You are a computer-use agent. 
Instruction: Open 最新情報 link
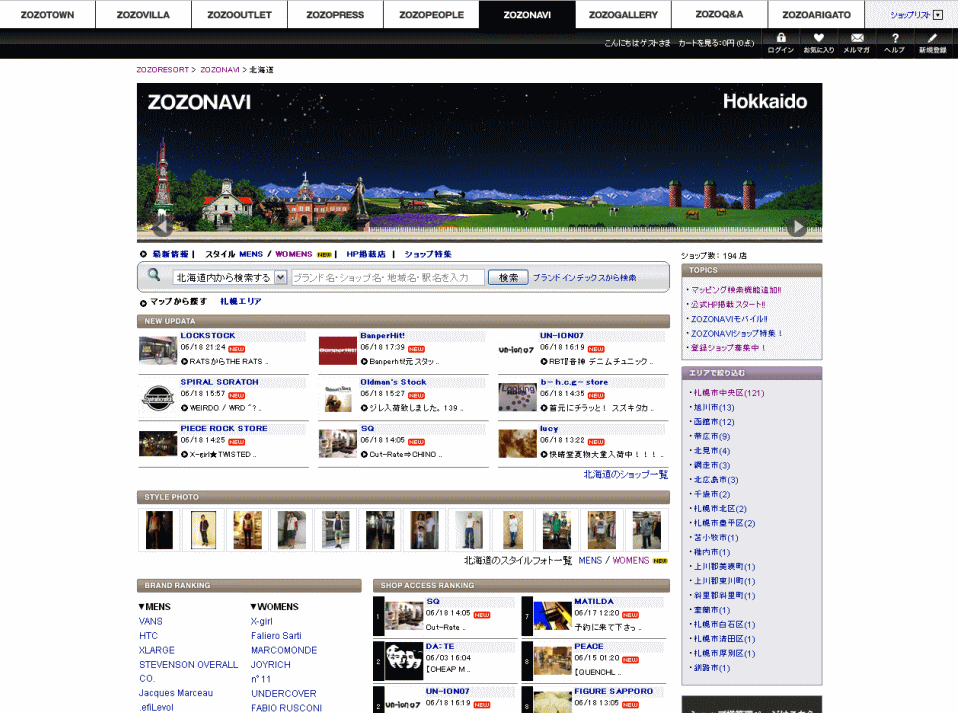pos(170,254)
